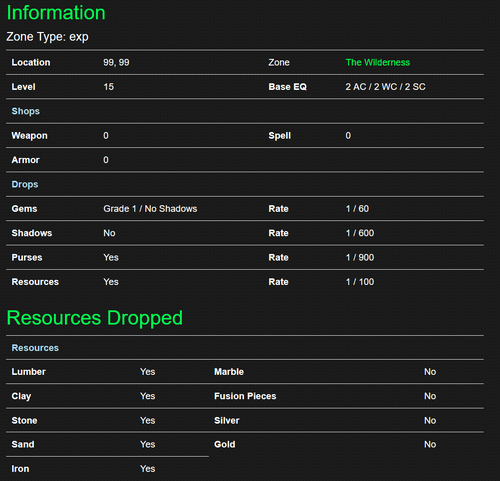Screen dimensions: 500x481
Task: Click the Zone label next to The Wilderness
Action: (x=279, y=62)
